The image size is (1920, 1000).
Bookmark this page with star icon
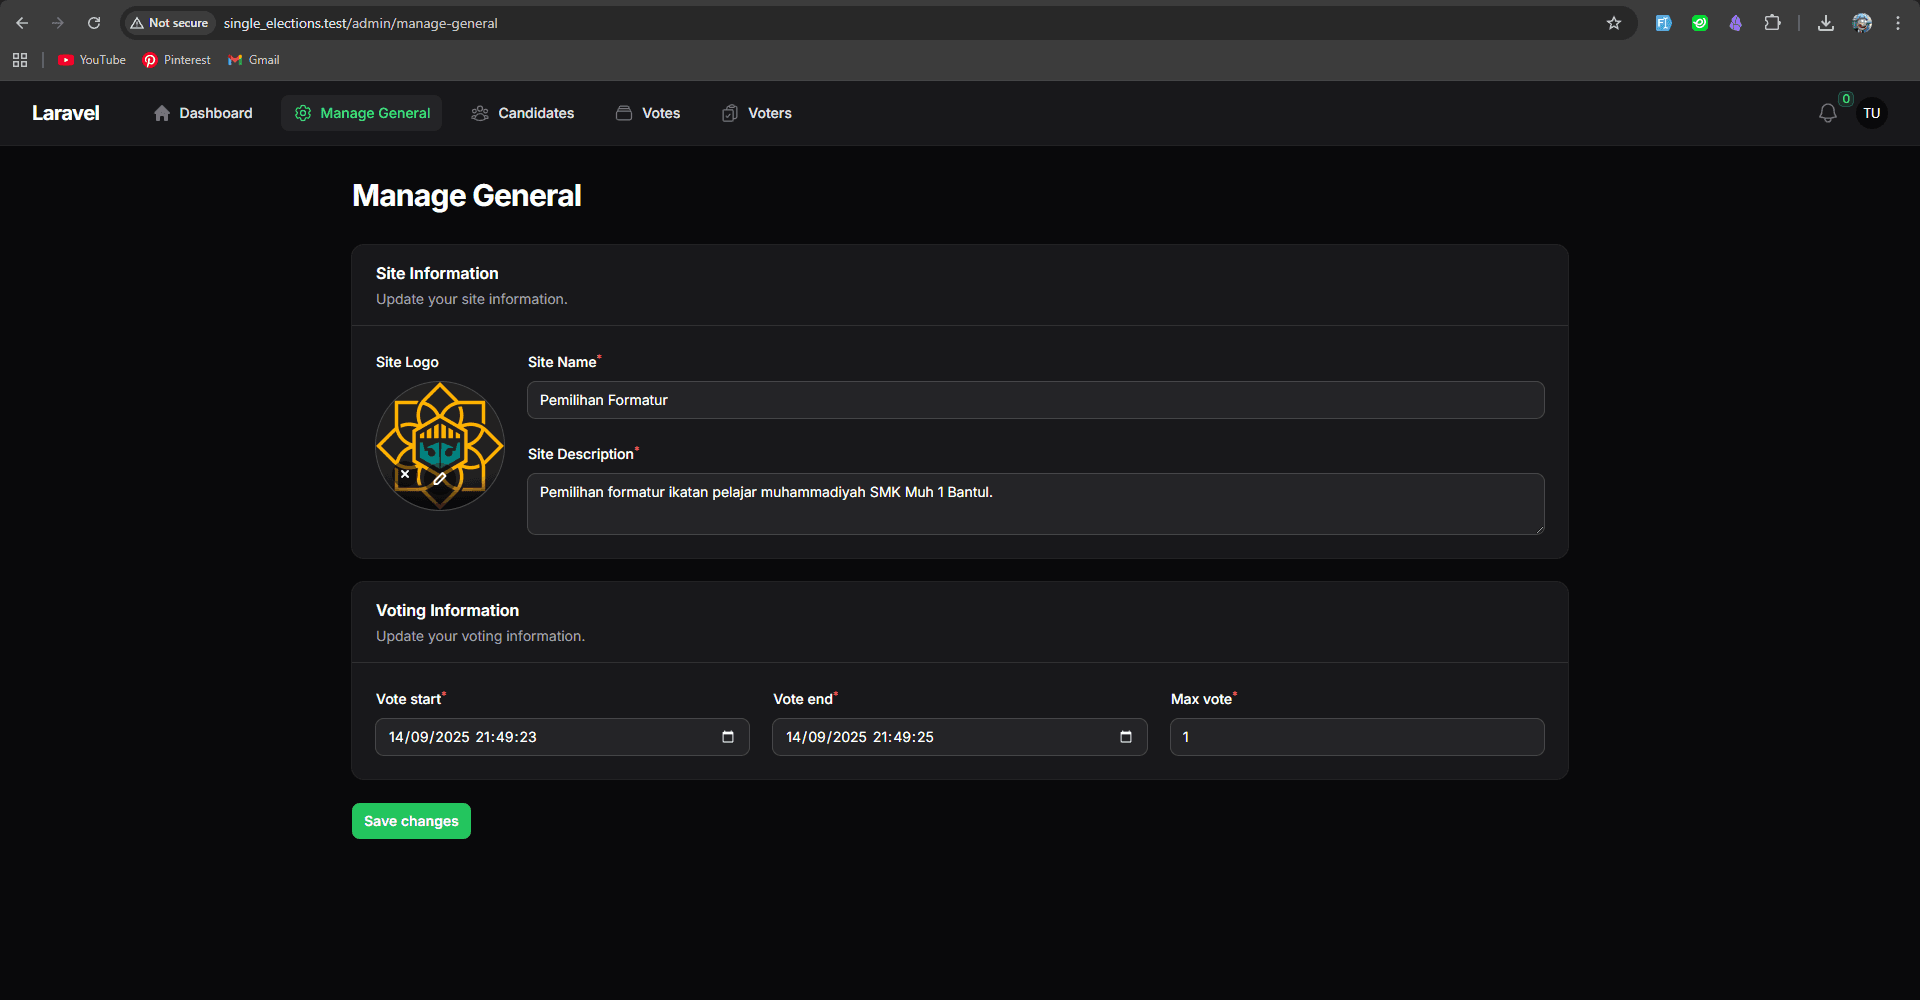[x=1613, y=23]
